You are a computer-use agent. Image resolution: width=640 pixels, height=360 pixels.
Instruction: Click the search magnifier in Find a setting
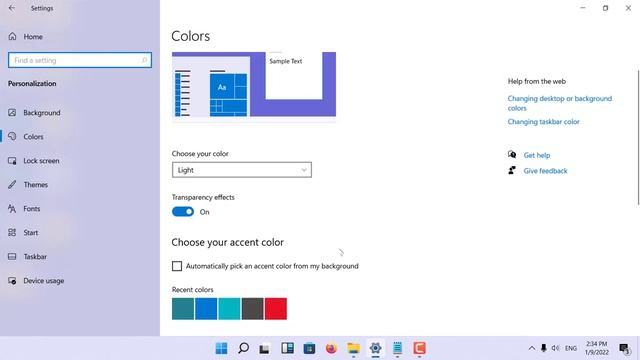pyautogui.click(x=144, y=60)
